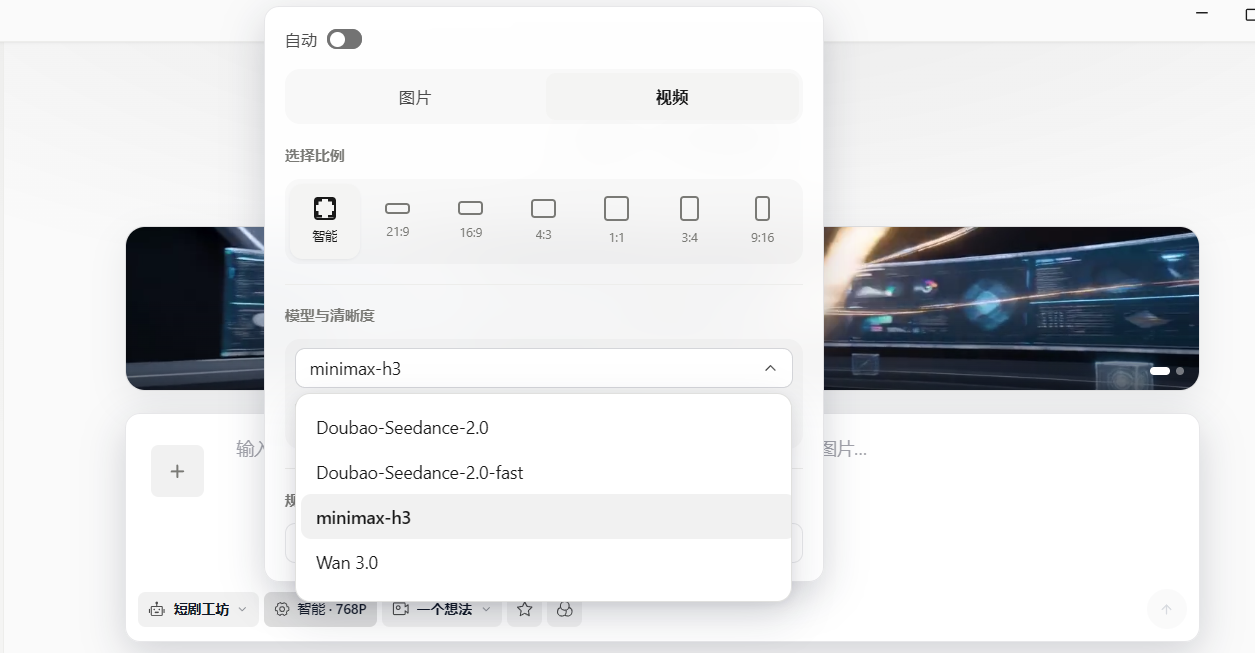Choose Doubao-Seedance-2.0 from model list

[x=546, y=427]
